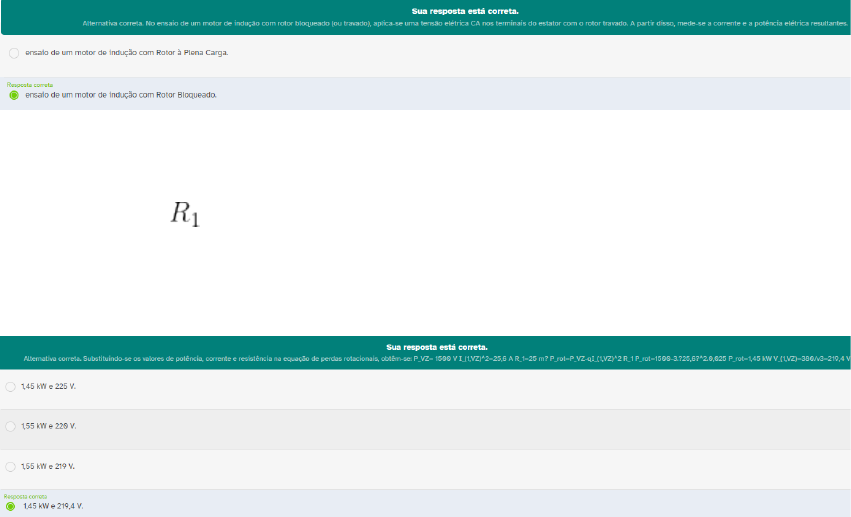The width and height of the screenshot is (851, 517).
Task: Choose the '1,55 kW e 229 V.' radio button
Action: 11,426
